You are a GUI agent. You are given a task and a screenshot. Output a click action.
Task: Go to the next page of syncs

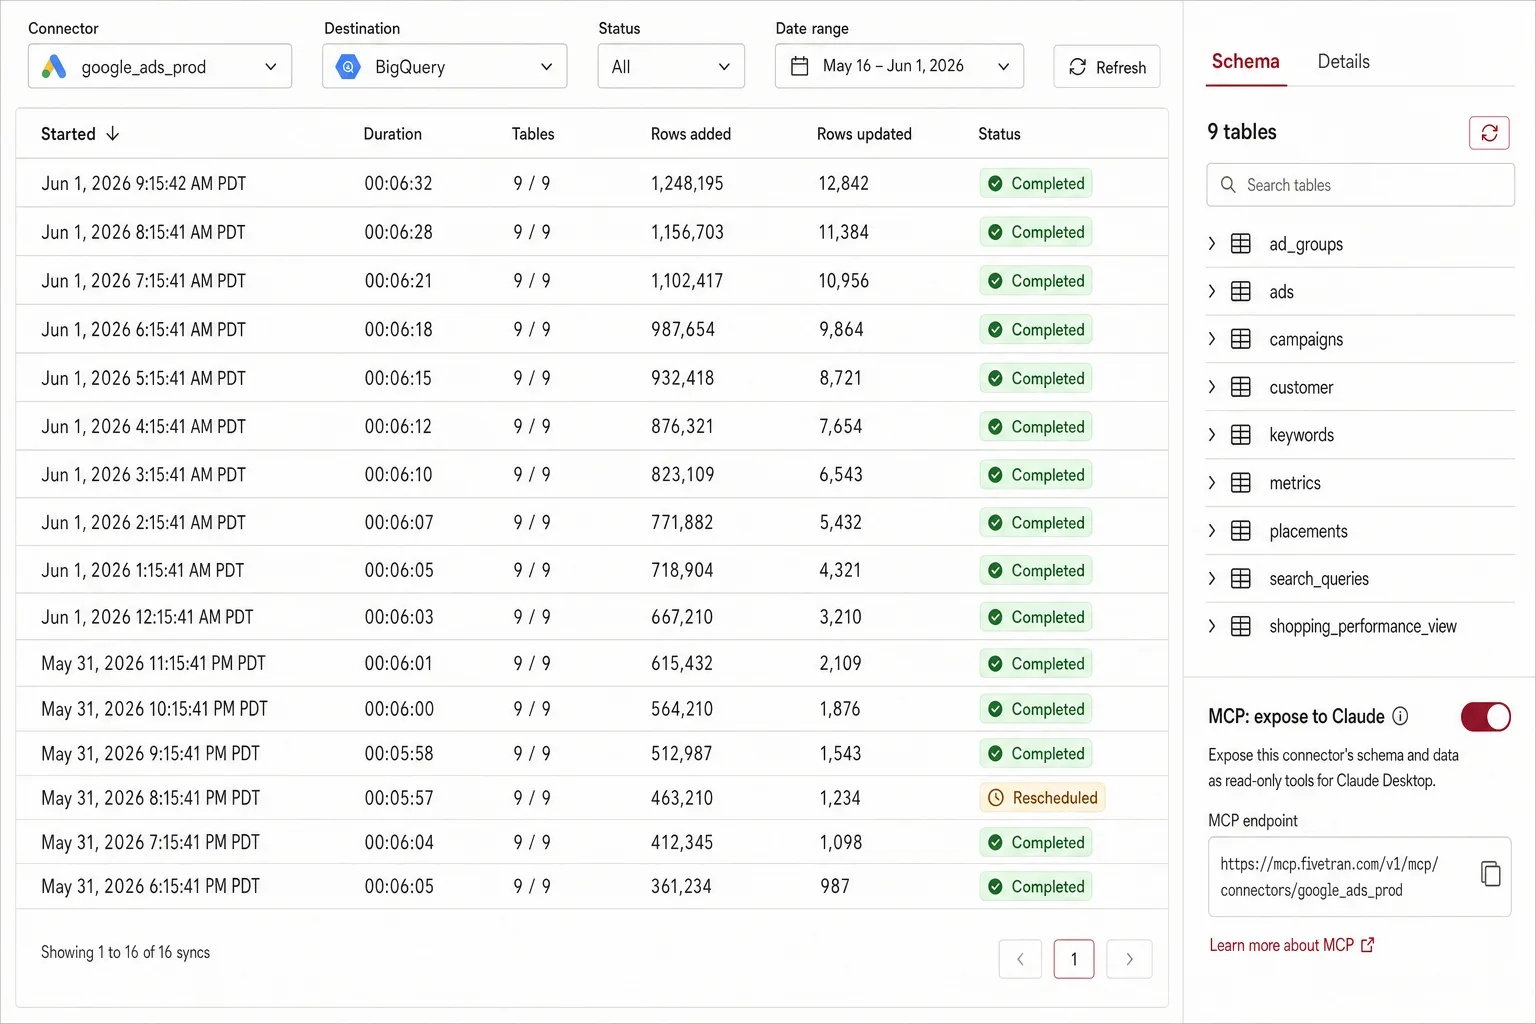pyautogui.click(x=1130, y=959)
